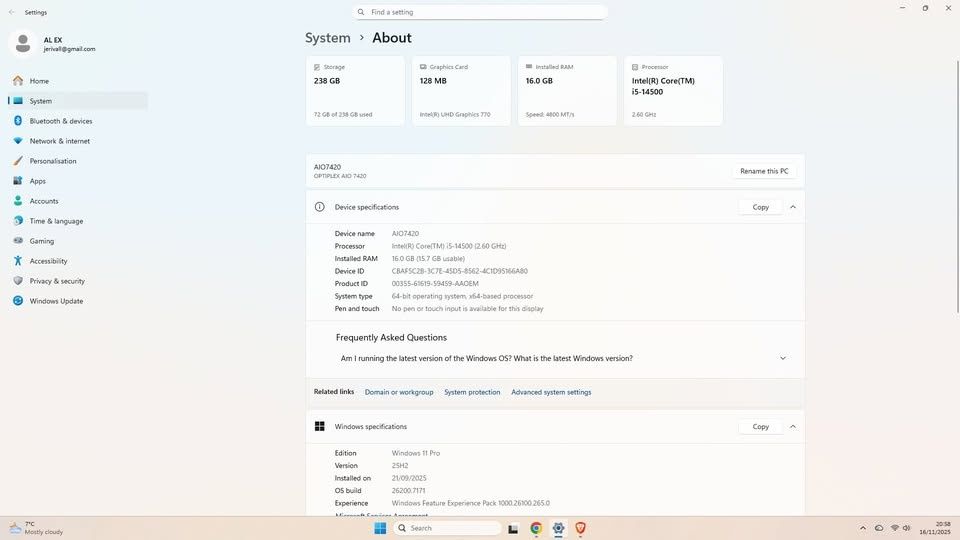This screenshot has height=540, width=960.
Task: Collapse the Device specifications section
Action: tap(793, 208)
